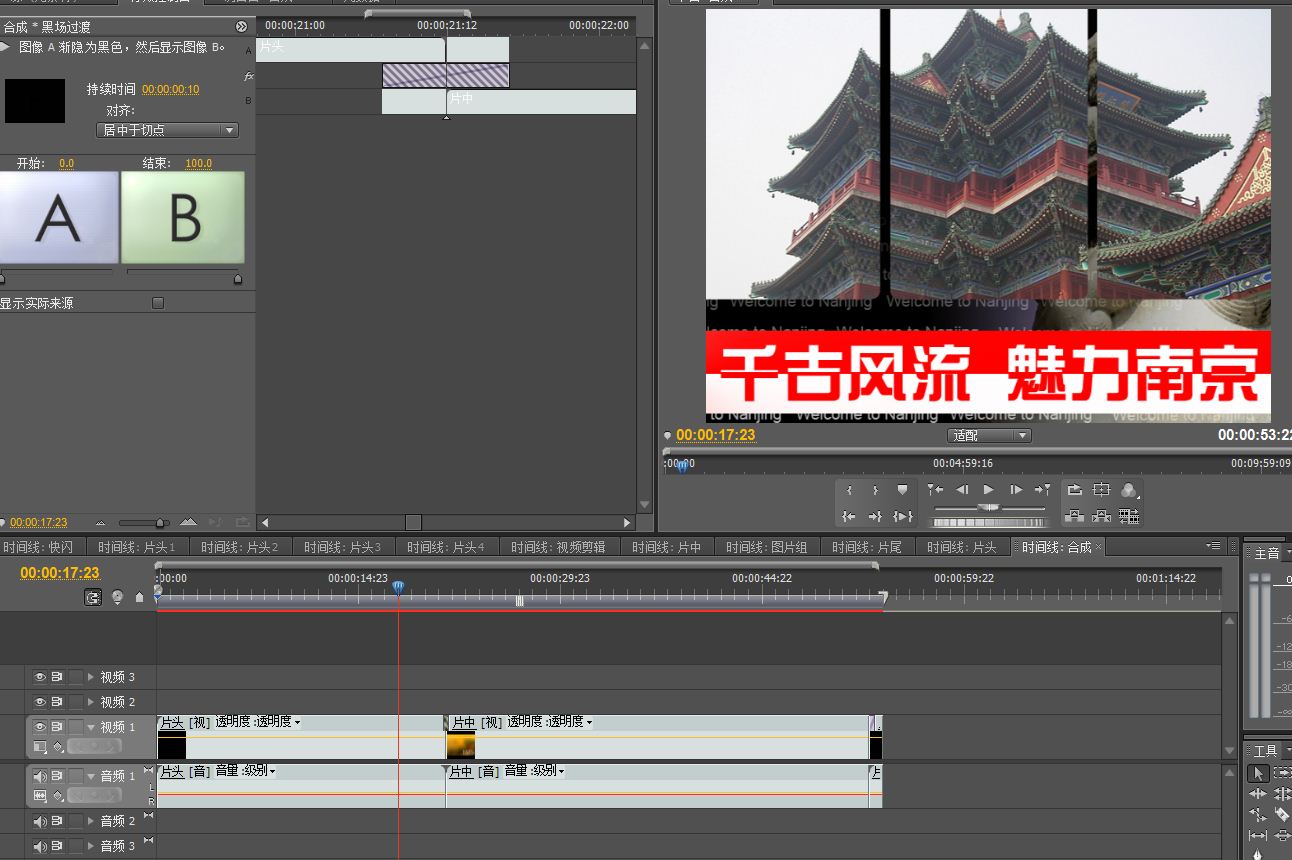Screen dimensions: 1292x860
Task: Click the Safe Margins icon
Action: (x=1101, y=490)
